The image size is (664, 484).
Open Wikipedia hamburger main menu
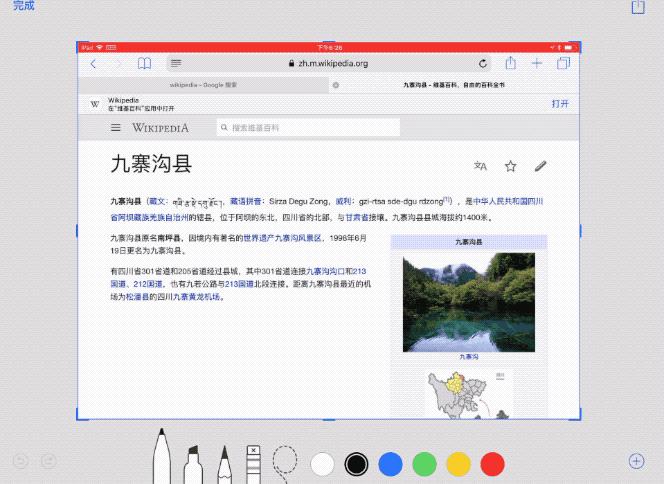pyautogui.click(x=116, y=127)
